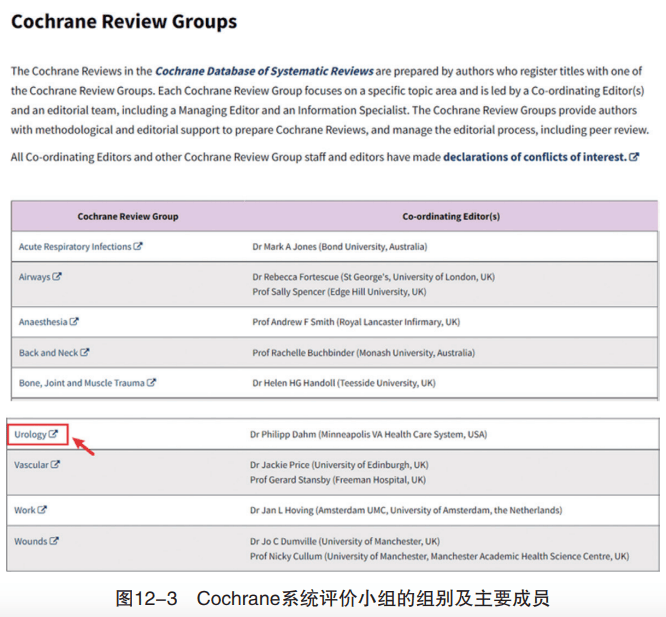Click external link icon next to Anaesthesia

75,322
